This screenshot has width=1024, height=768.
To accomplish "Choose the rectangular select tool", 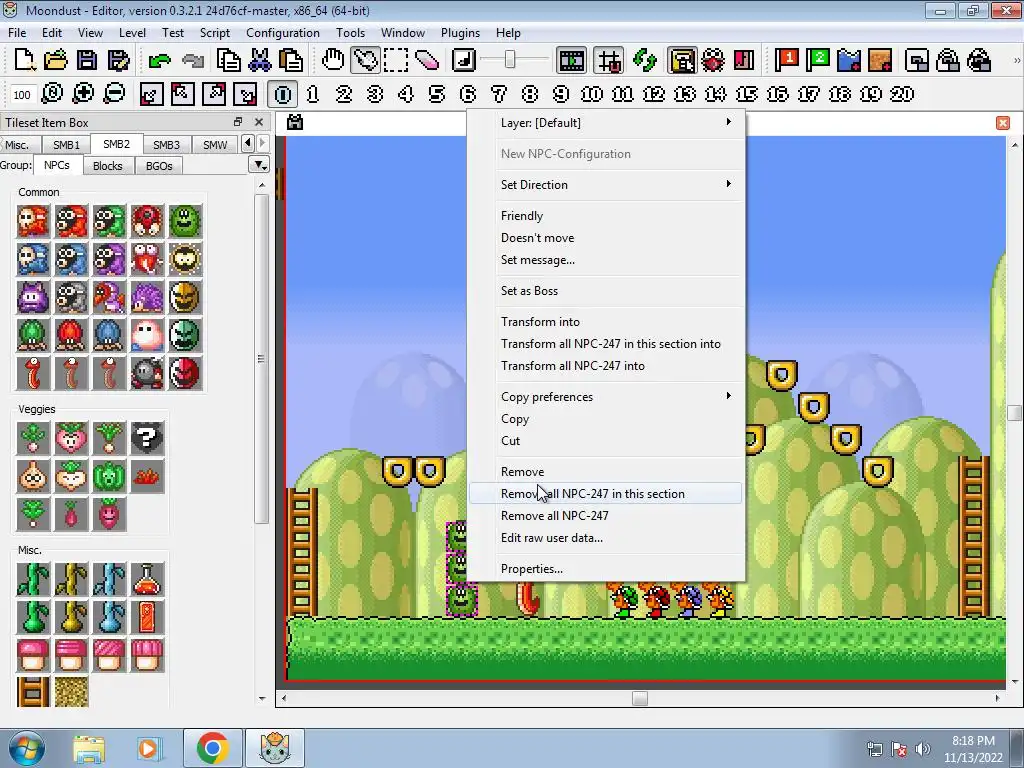I will (x=396, y=61).
